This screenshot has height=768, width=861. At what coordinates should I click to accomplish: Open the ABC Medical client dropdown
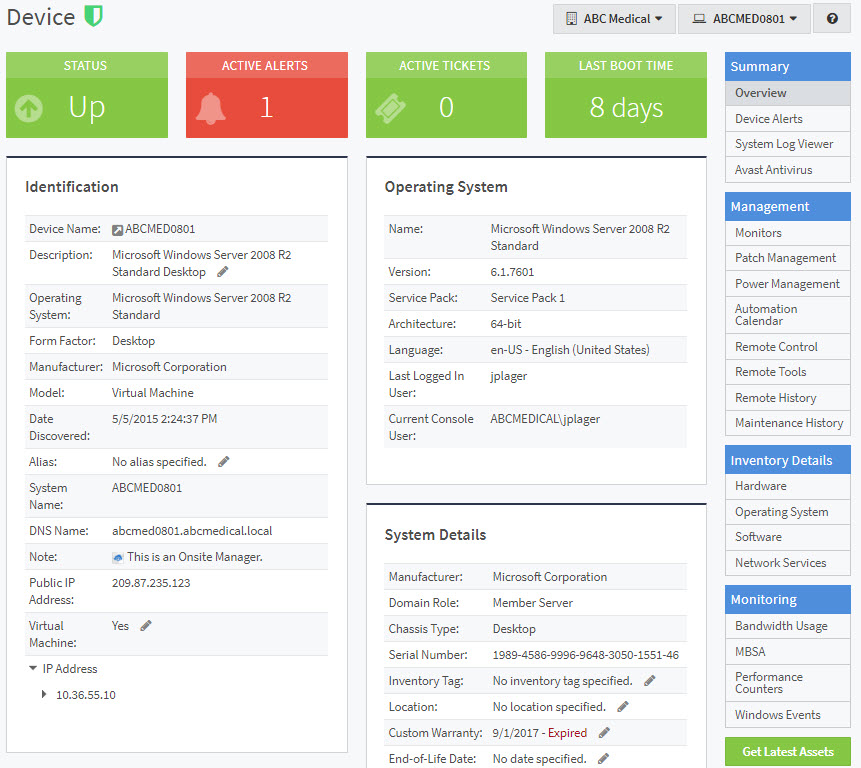coord(613,18)
